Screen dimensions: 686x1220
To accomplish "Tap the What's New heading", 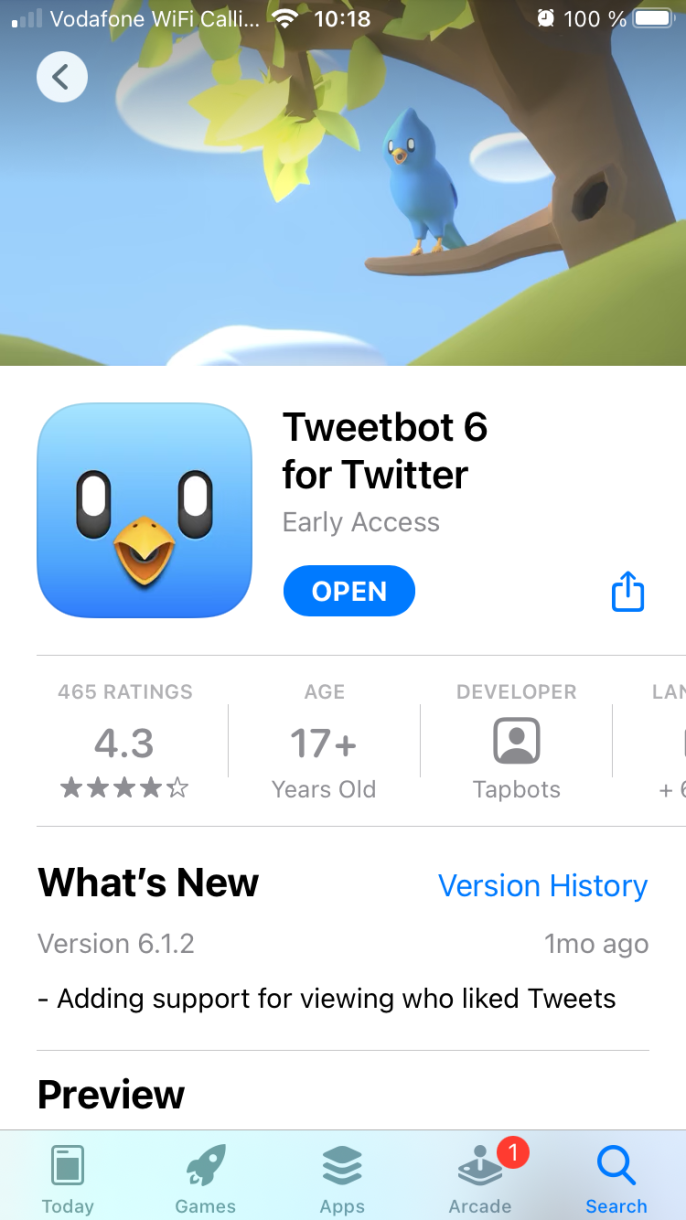I will (148, 883).
